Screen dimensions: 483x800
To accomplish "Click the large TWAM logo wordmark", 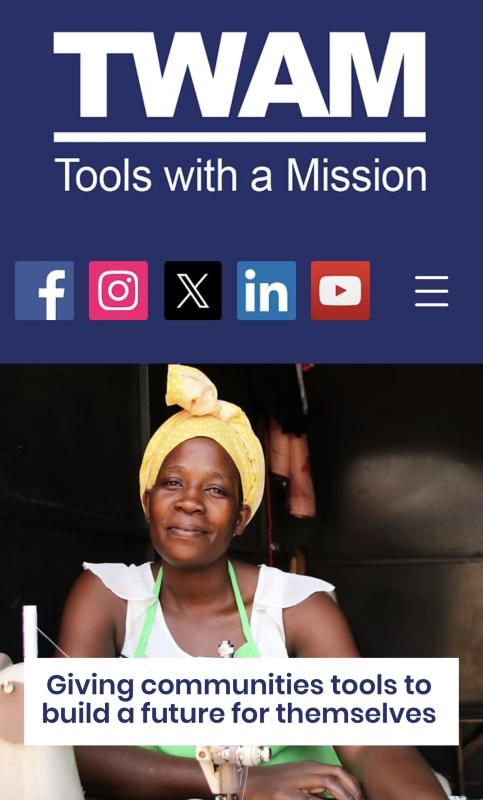I will click(x=240, y=75).
